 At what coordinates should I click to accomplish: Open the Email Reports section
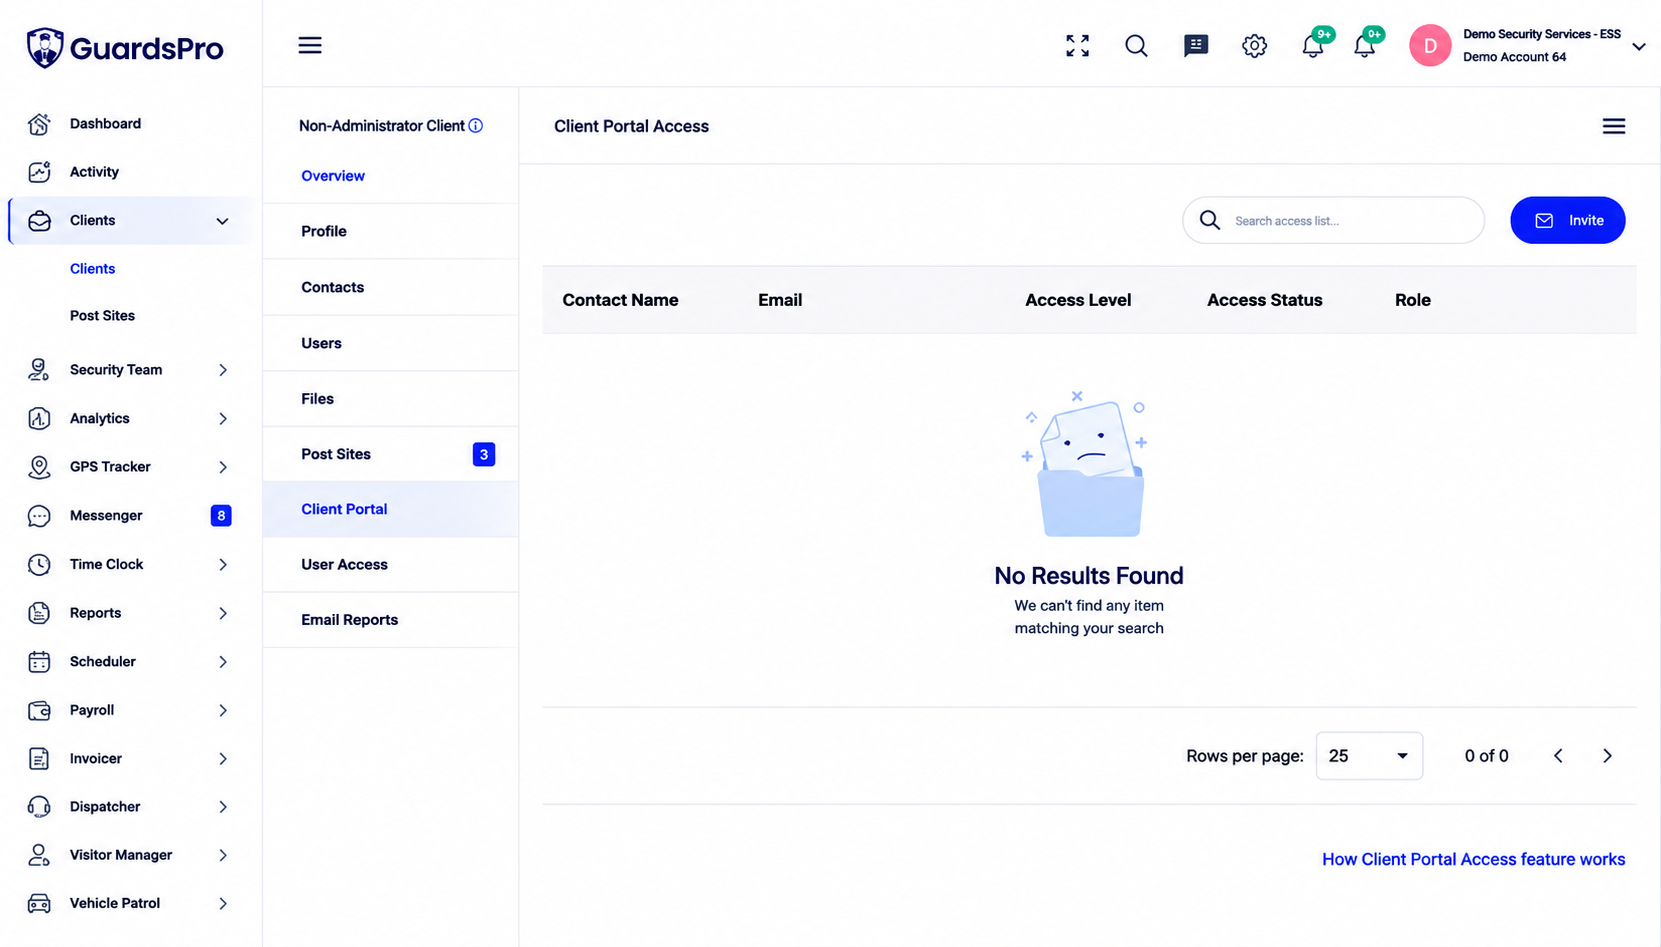(x=390, y=620)
